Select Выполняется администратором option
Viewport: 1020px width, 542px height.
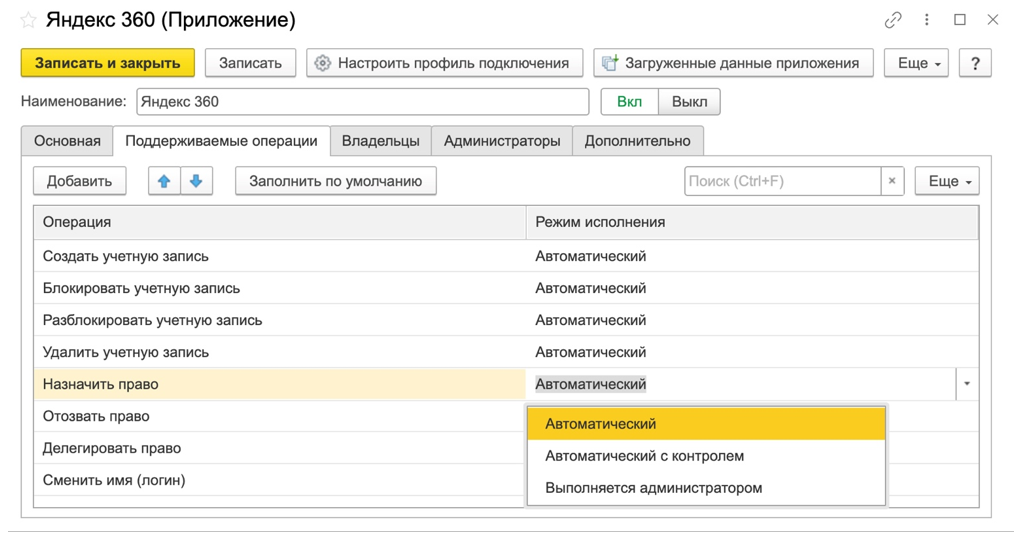pos(653,488)
